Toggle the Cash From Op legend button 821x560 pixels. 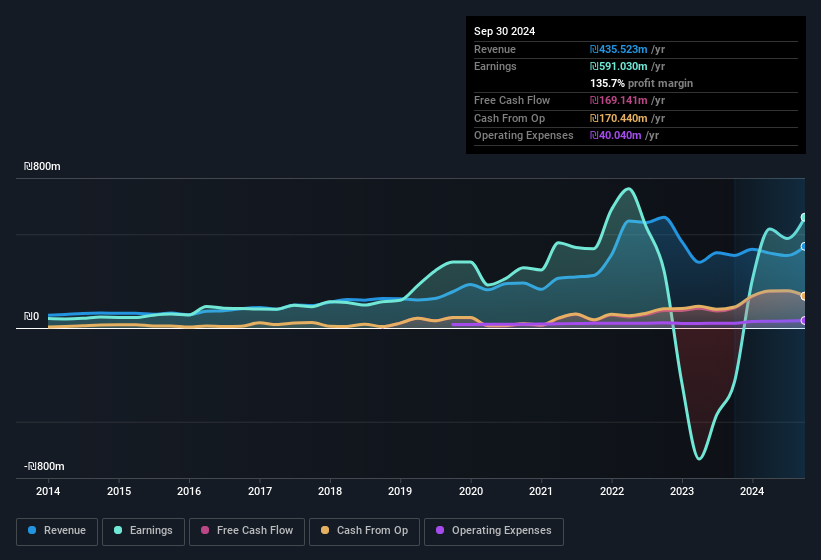(x=364, y=532)
